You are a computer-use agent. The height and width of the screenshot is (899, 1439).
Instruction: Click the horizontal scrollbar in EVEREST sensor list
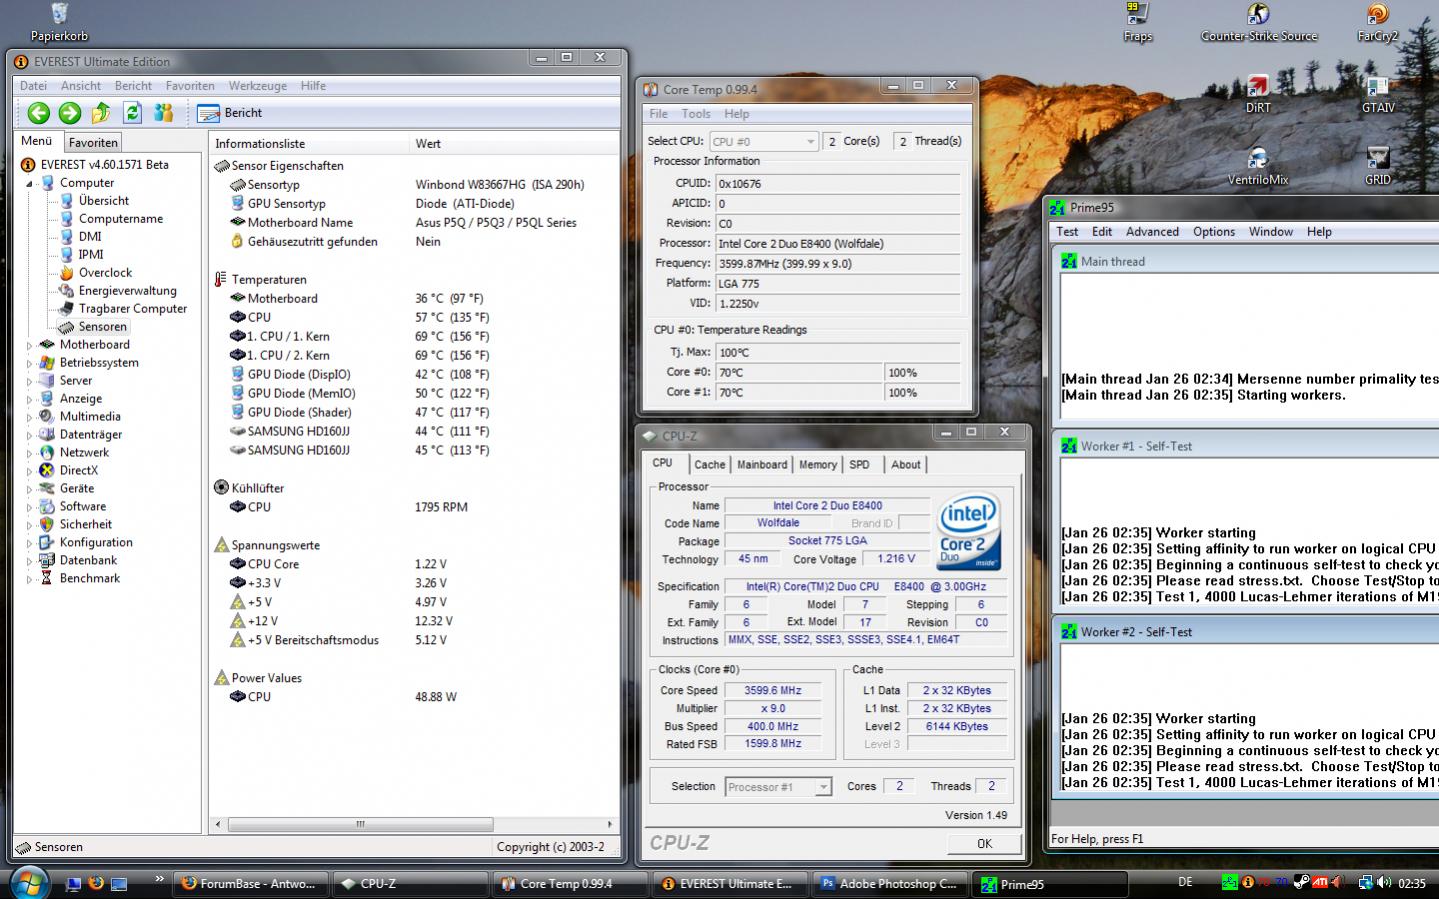pyautogui.click(x=360, y=825)
